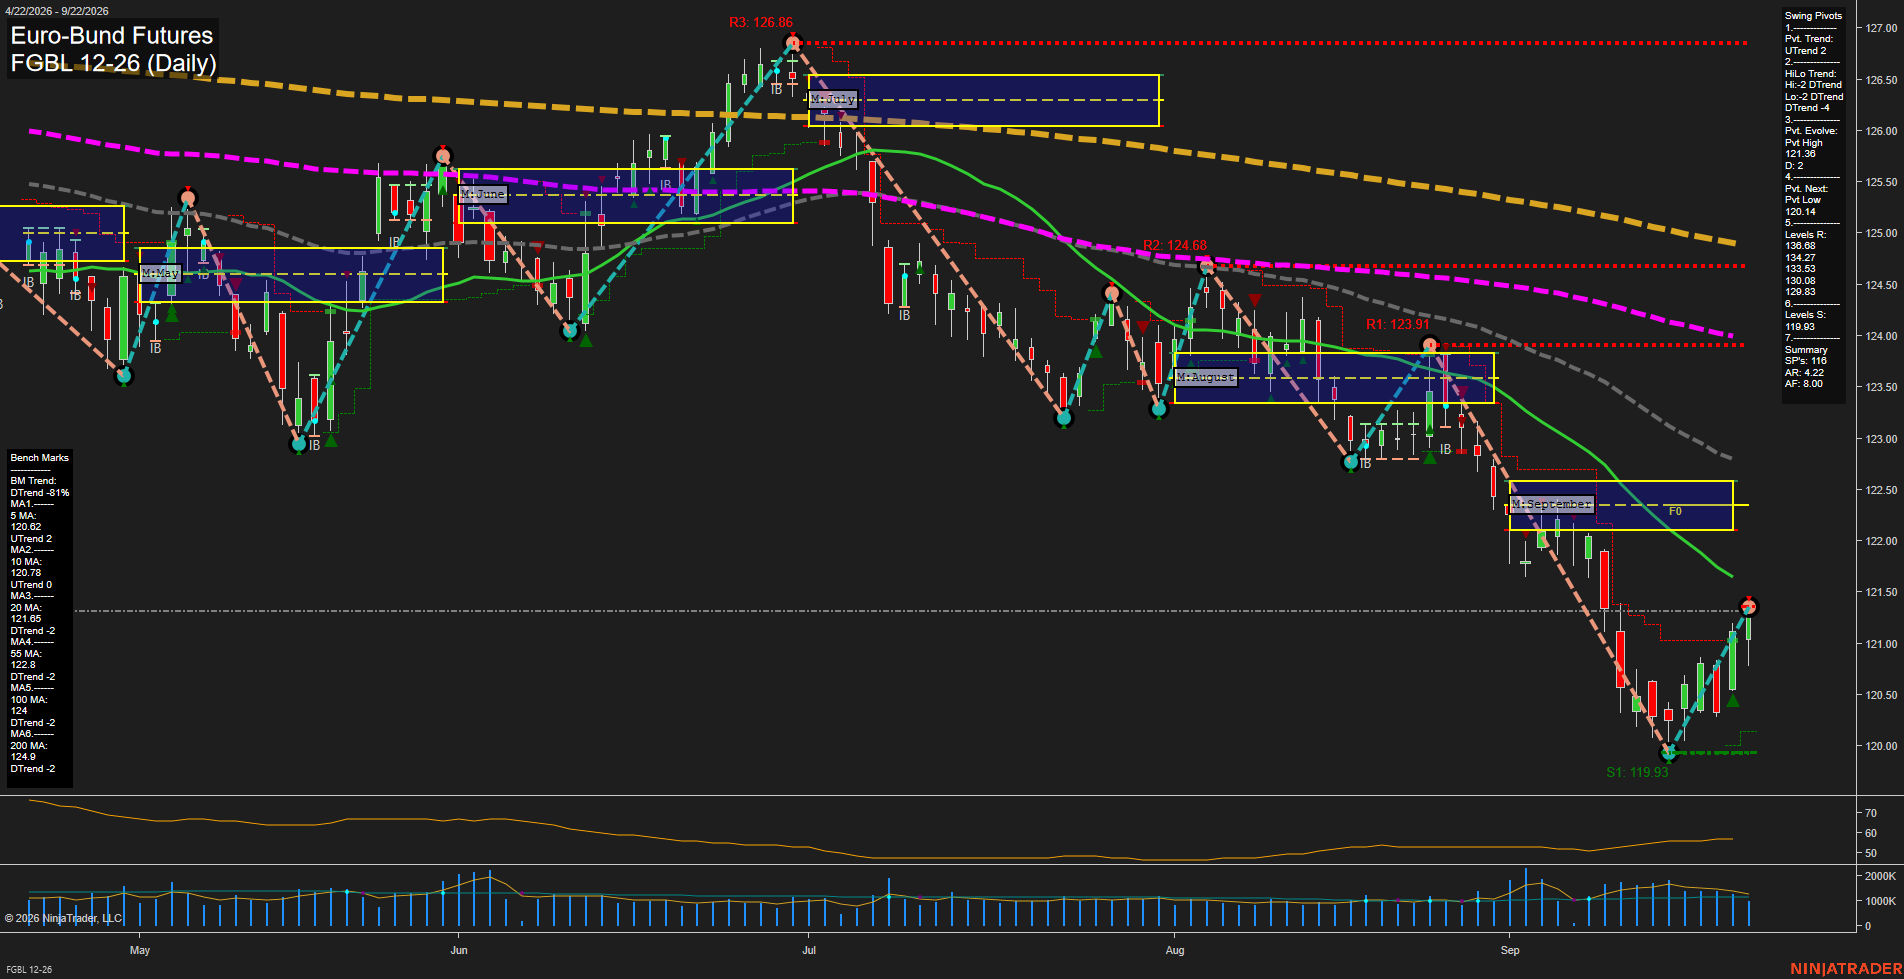The height and width of the screenshot is (979, 1904).
Task: Click the 2000K volume axis label
Action: click(x=1881, y=876)
